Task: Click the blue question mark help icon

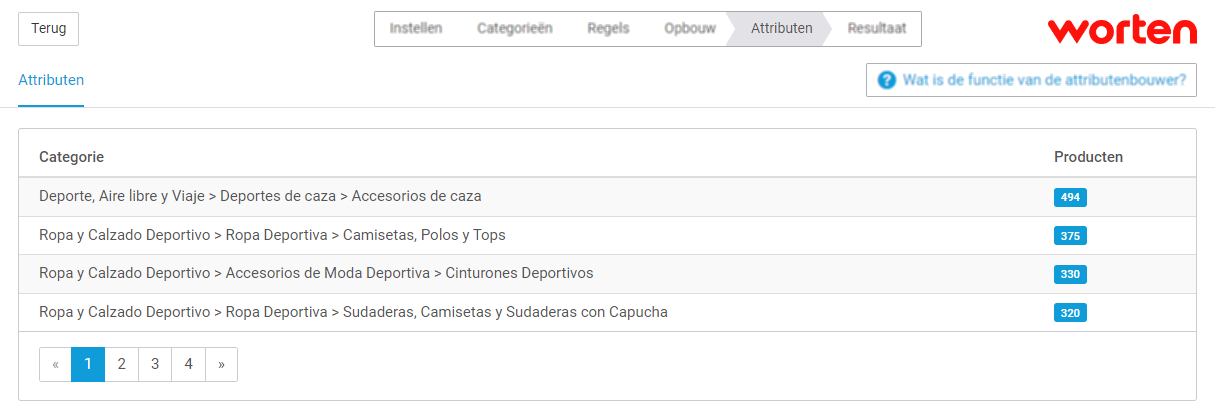Action: [x=886, y=80]
